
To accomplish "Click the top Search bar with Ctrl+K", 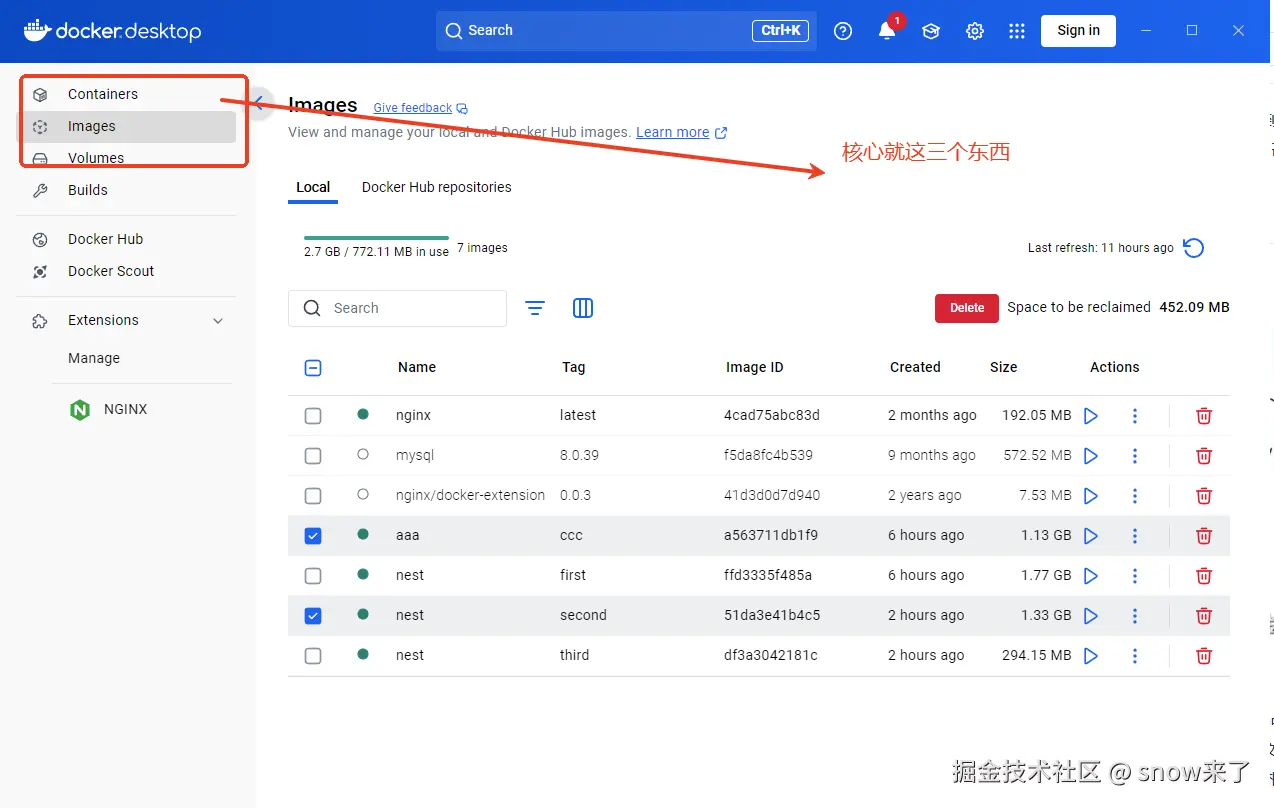I will click(x=626, y=31).
